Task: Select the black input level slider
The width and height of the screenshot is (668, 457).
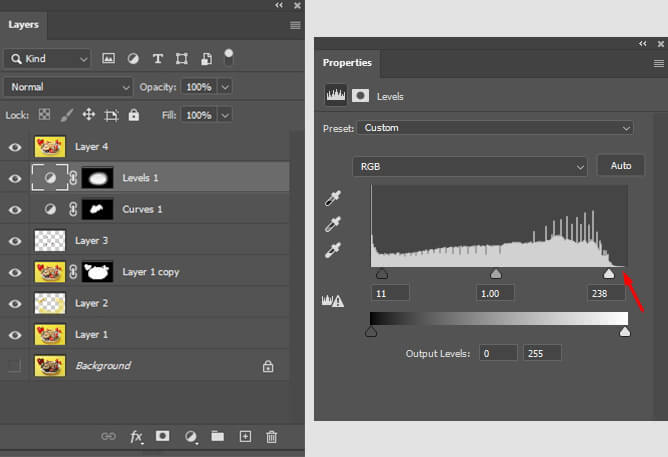Action: tap(382, 273)
